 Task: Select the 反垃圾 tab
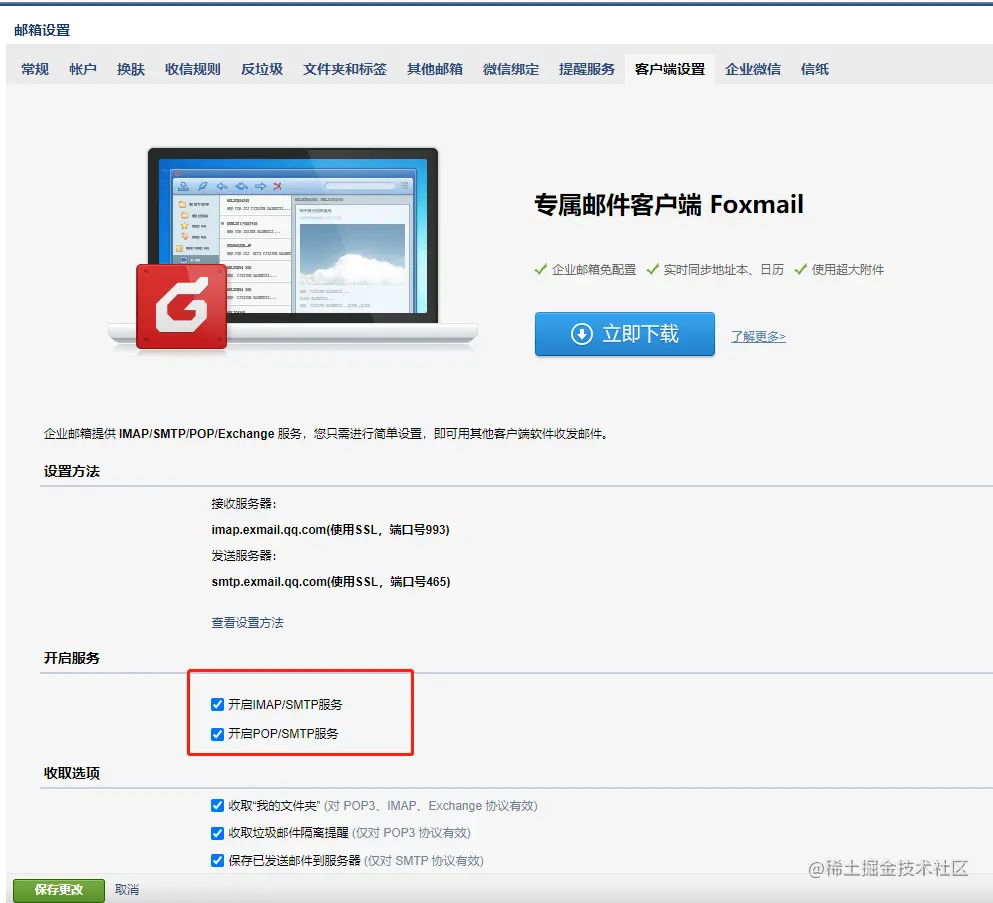262,69
